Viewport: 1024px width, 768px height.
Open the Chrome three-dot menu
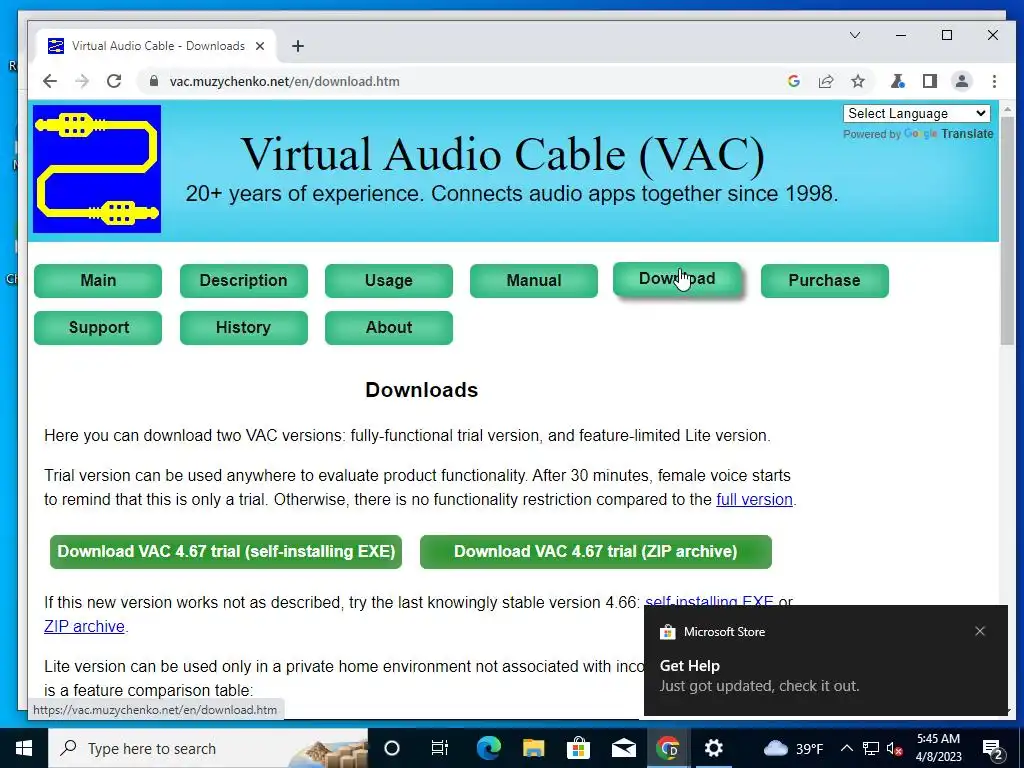pyautogui.click(x=994, y=81)
